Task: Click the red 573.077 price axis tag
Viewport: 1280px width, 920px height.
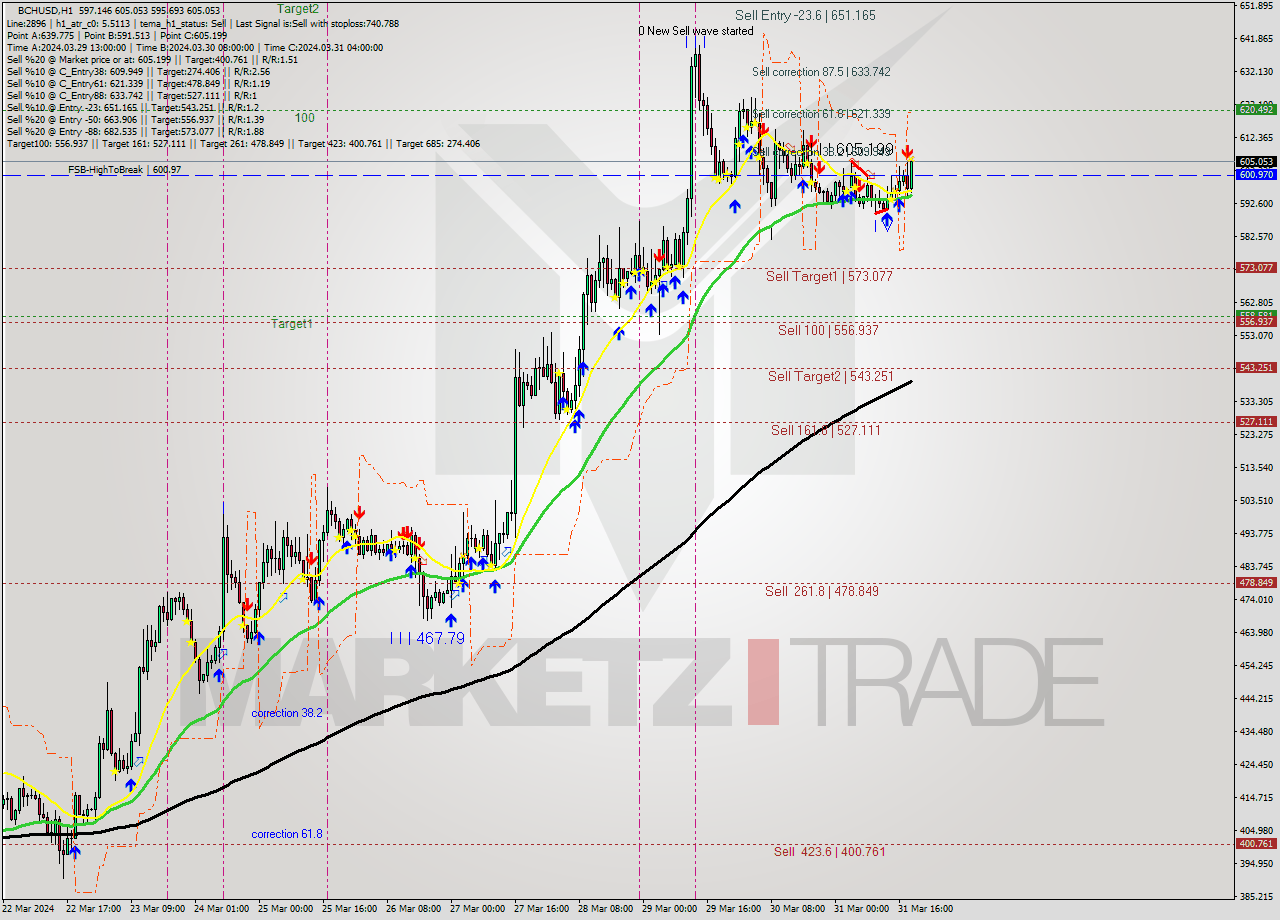Action: click(1256, 268)
